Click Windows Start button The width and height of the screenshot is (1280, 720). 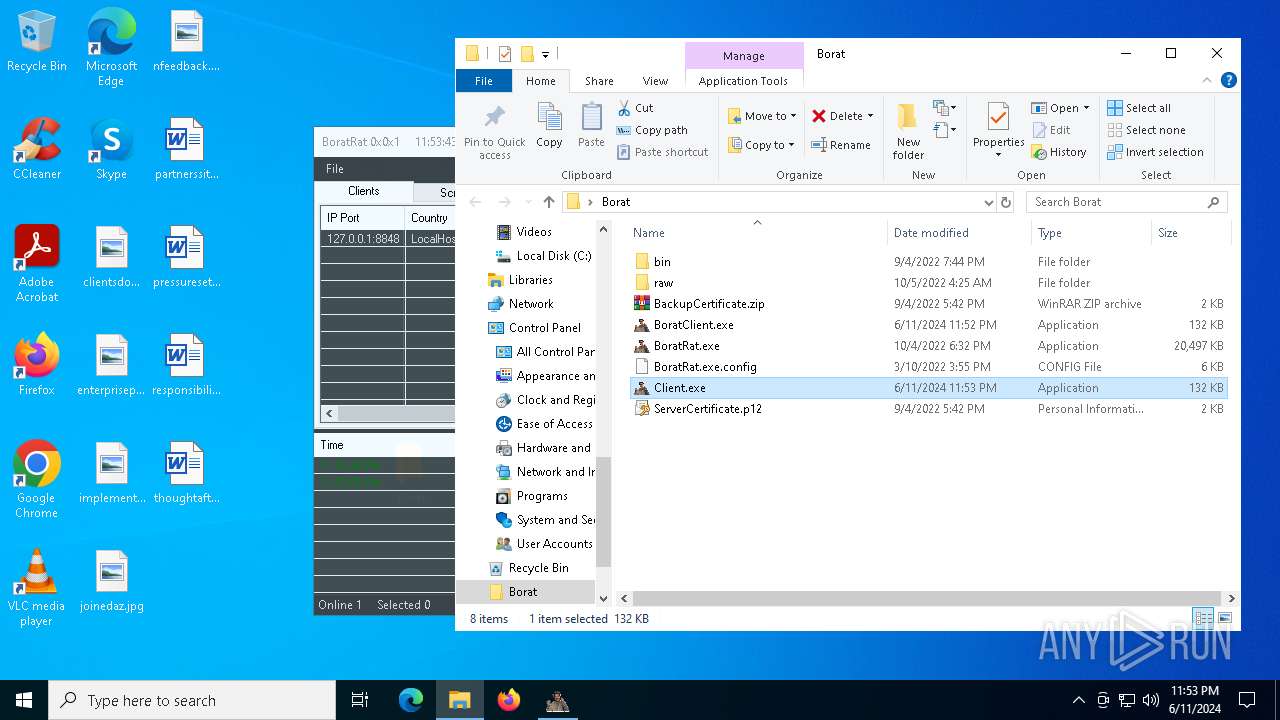pos(24,700)
